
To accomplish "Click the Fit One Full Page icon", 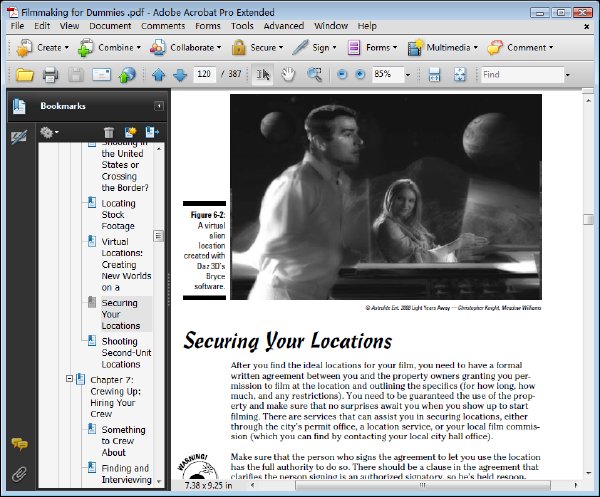I will (460, 75).
